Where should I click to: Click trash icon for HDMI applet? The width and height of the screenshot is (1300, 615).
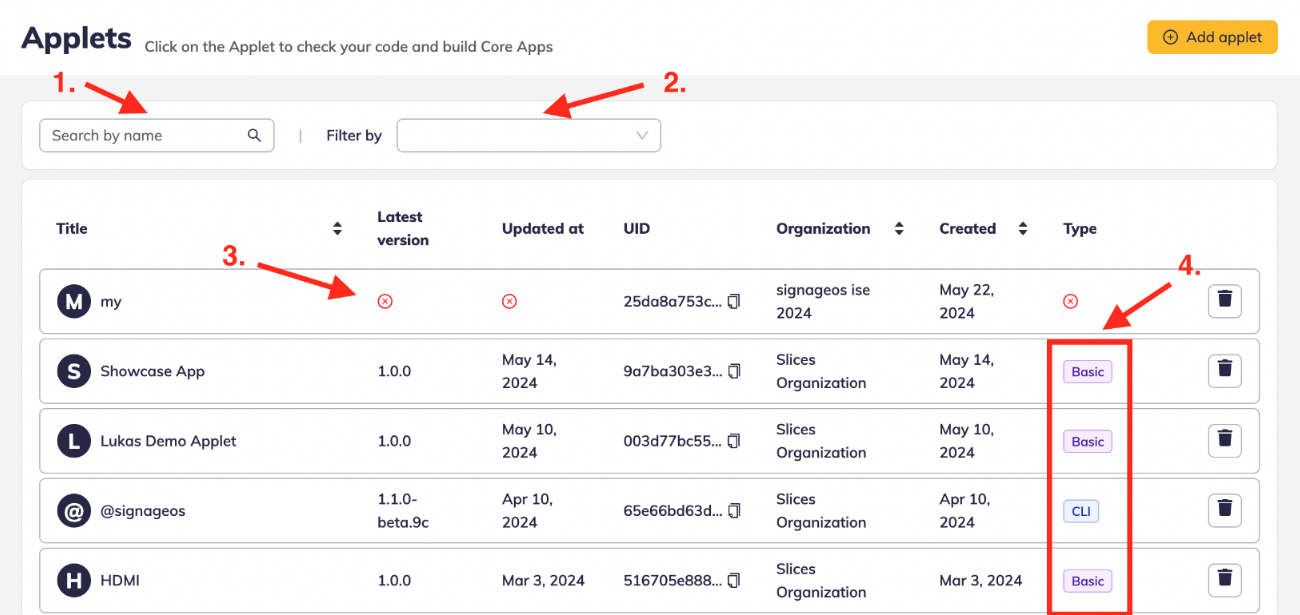pos(1224,580)
